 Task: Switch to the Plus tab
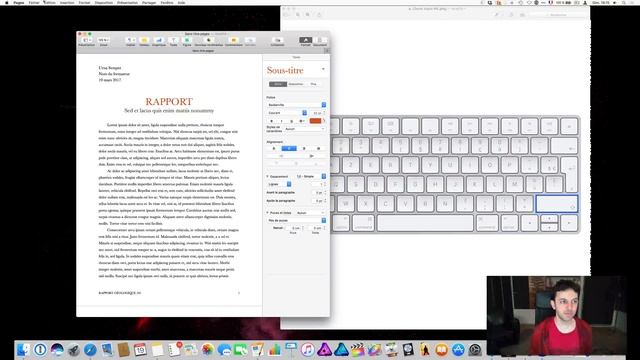click(313, 84)
